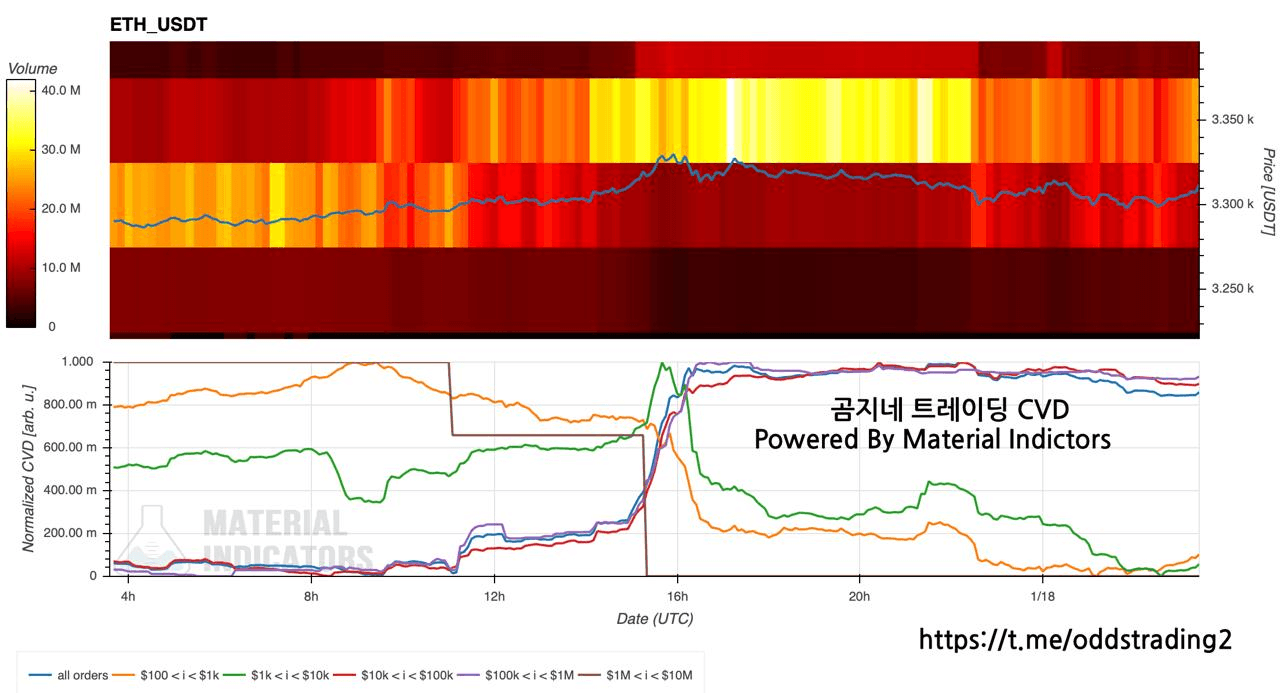1280x693 pixels.
Task: Select the 16h tick on the time axis
Action: 677,597
